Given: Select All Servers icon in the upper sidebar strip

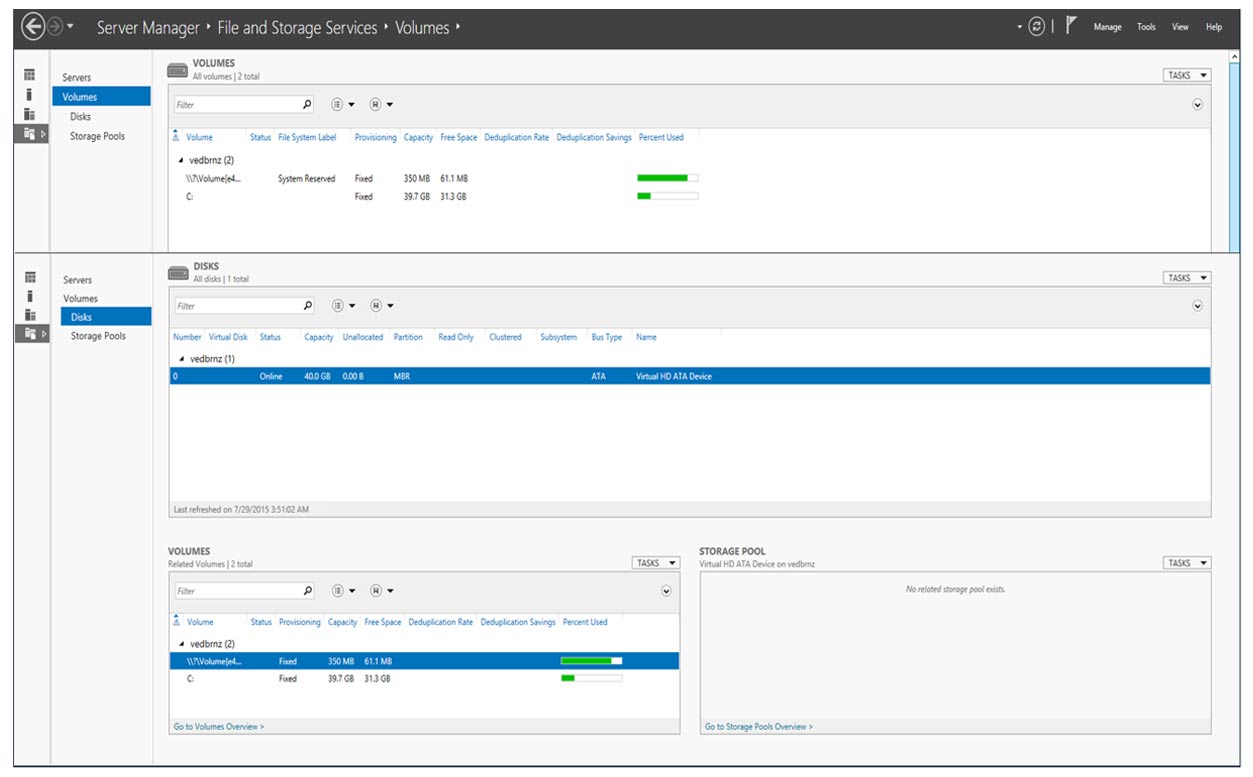Looking at the screenshot, I should [x=30, y=114].
